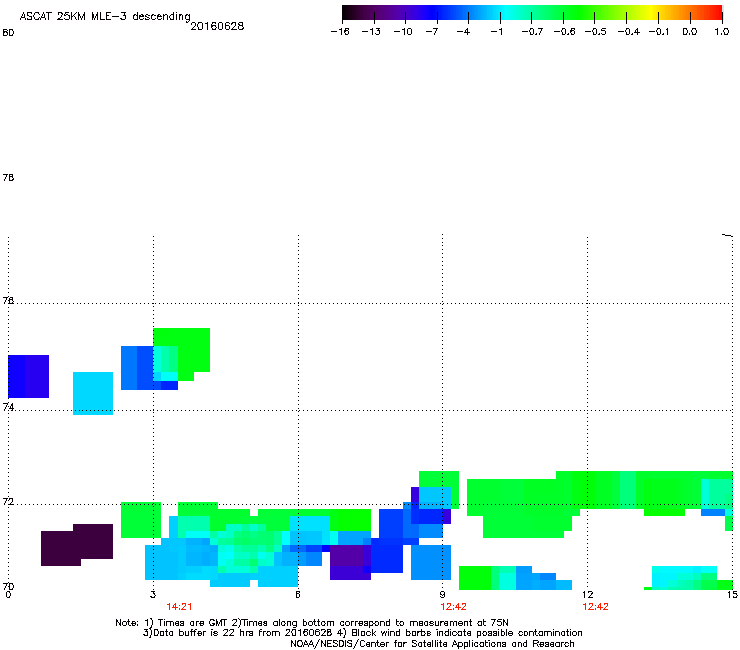Click the "-0.6" color scale label
Screen dimensions: 740x650
pos(564,32)
